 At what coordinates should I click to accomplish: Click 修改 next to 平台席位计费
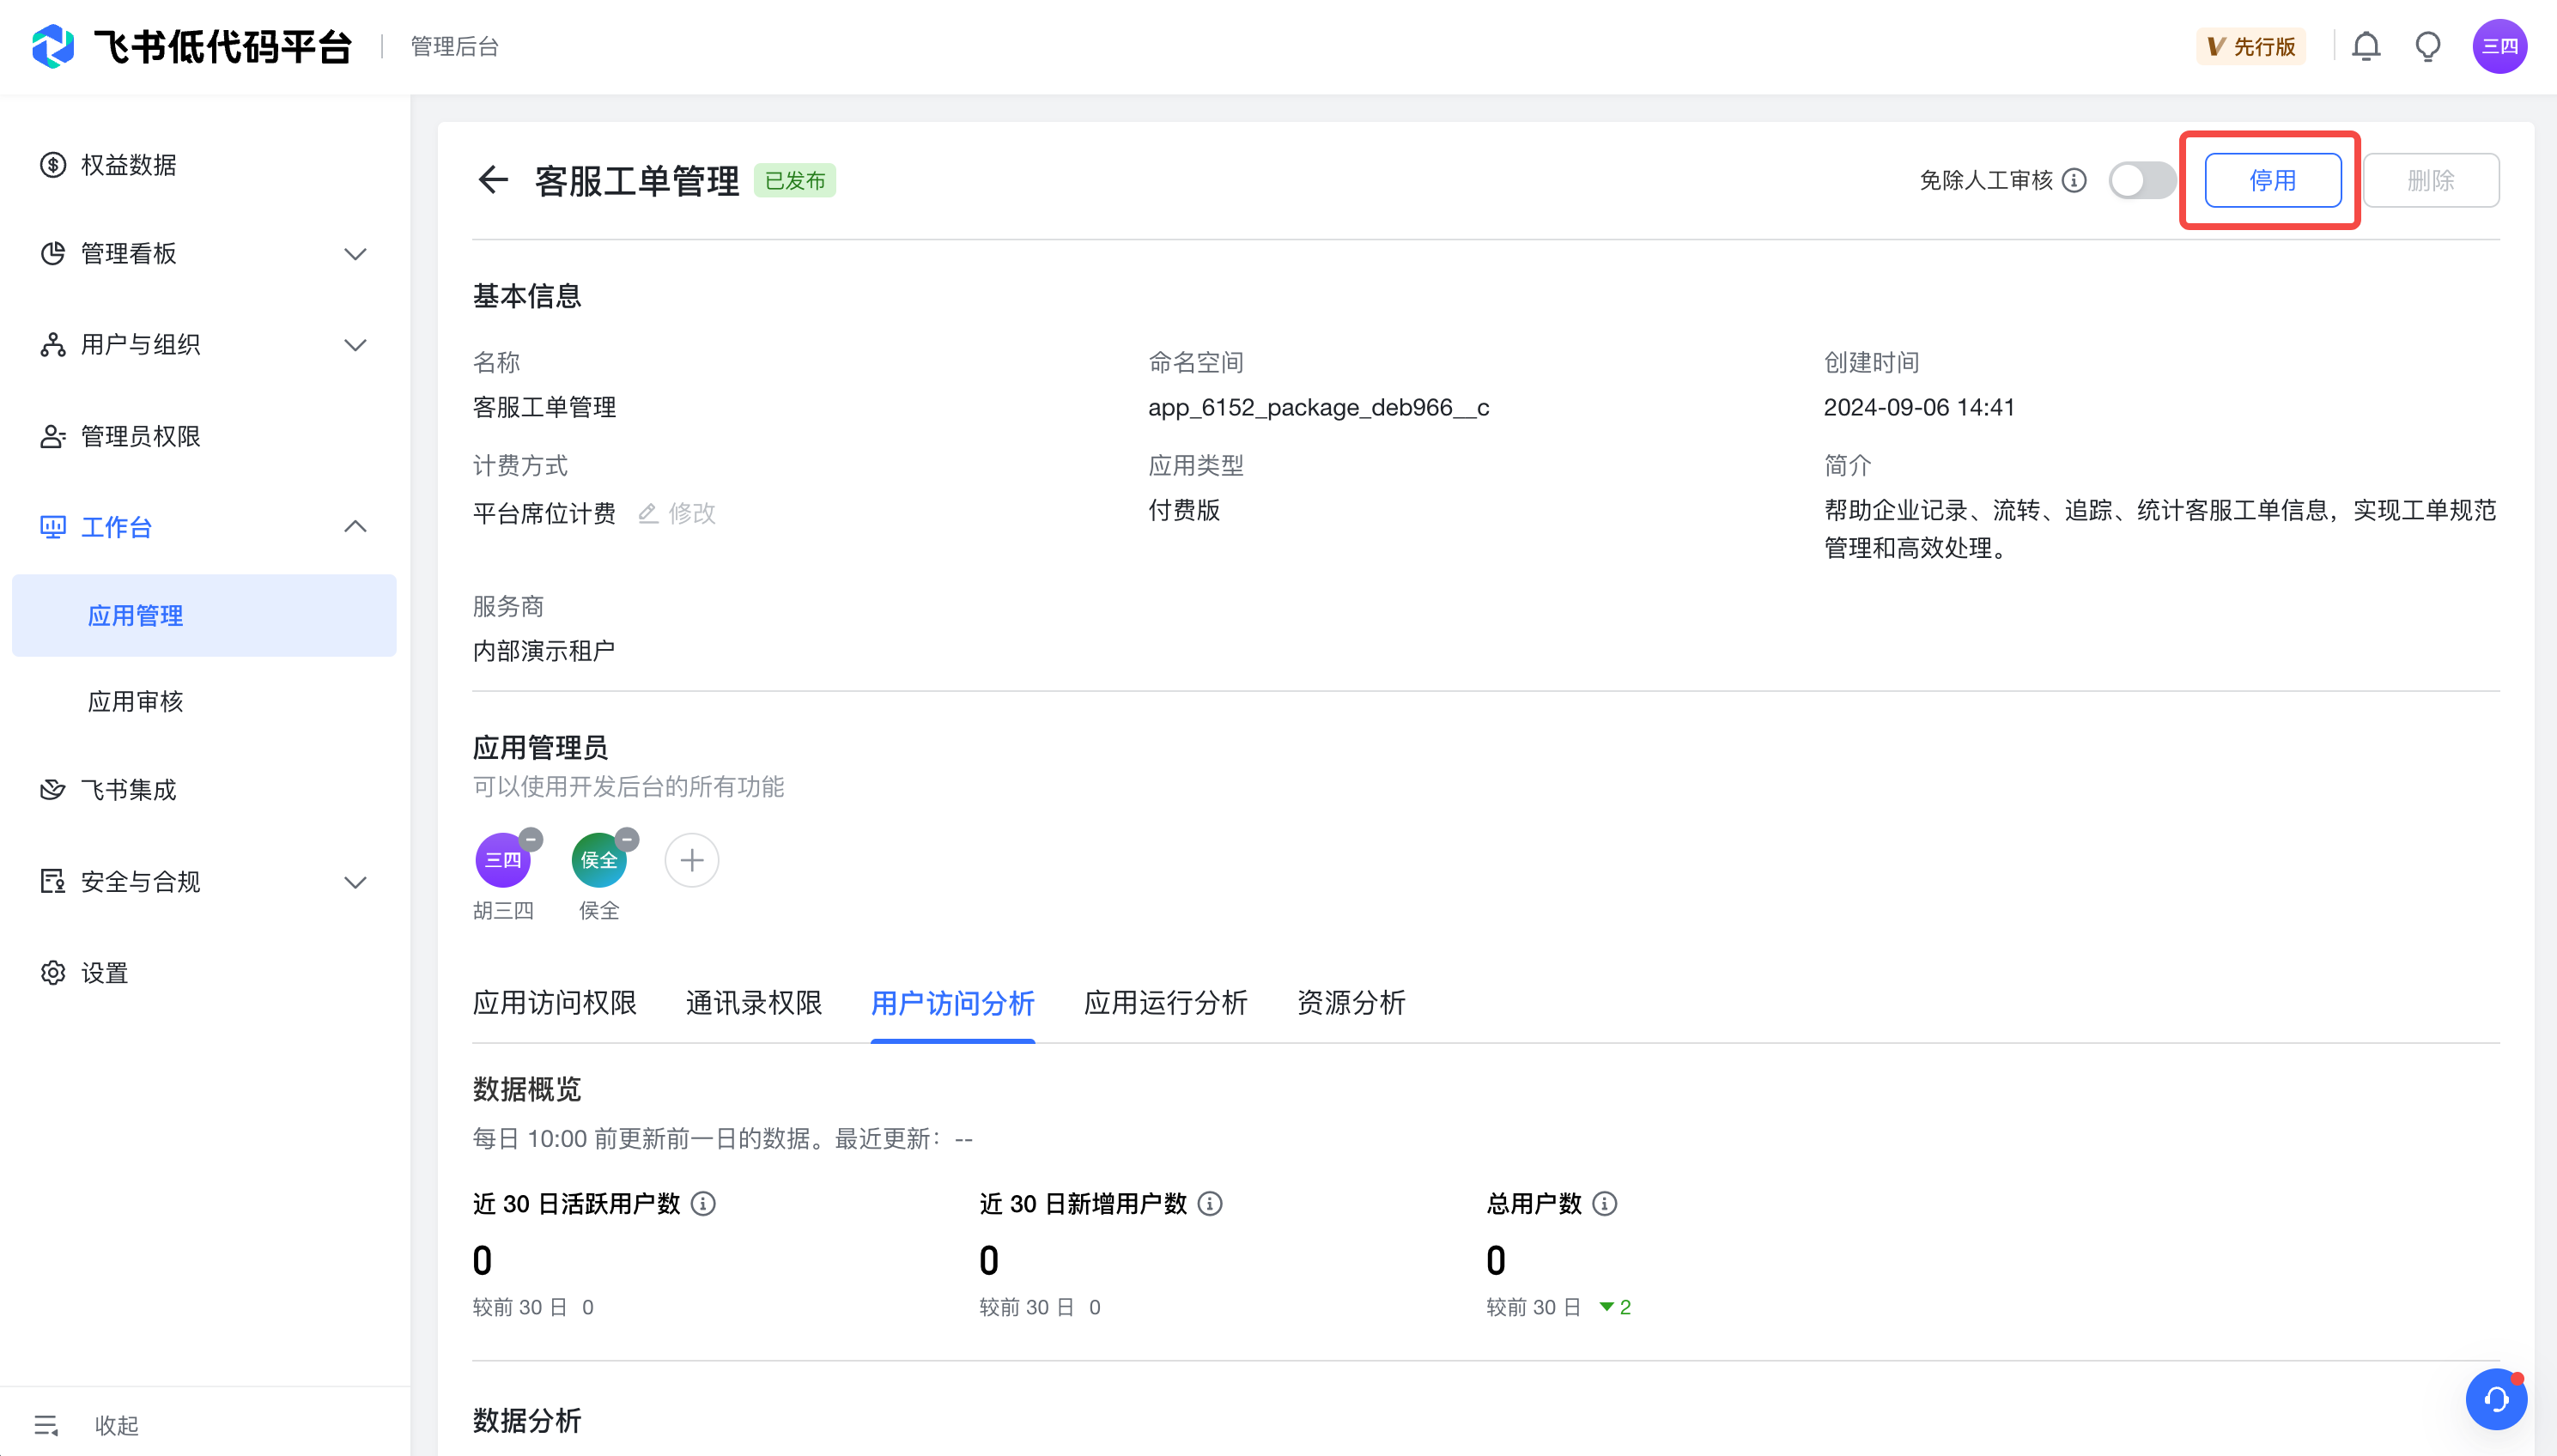coord(678,513)
